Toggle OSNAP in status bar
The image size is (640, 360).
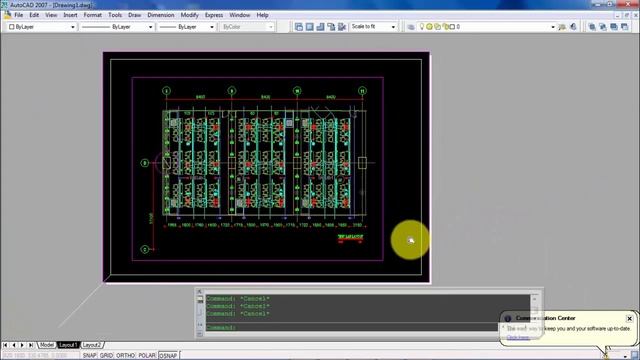168,356
